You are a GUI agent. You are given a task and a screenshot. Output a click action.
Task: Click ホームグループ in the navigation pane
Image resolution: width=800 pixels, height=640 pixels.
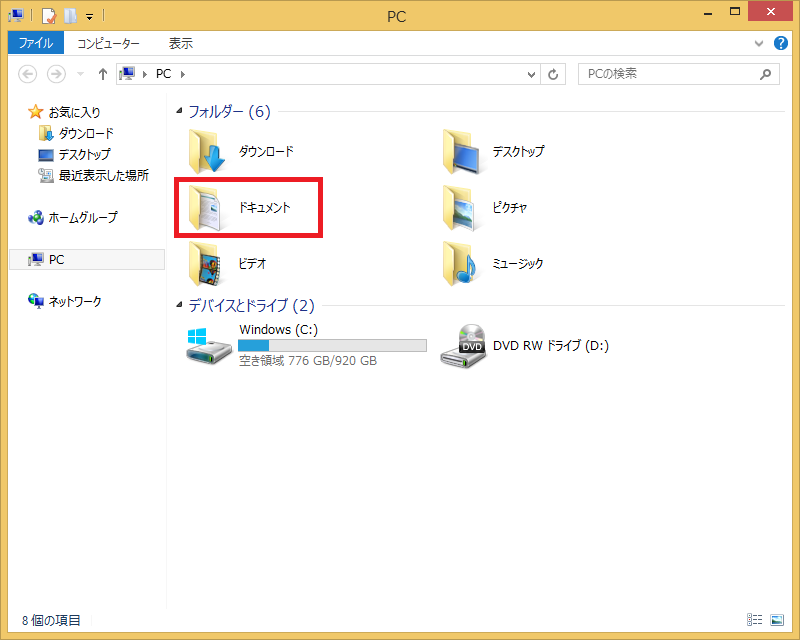[x=82, y=217]
